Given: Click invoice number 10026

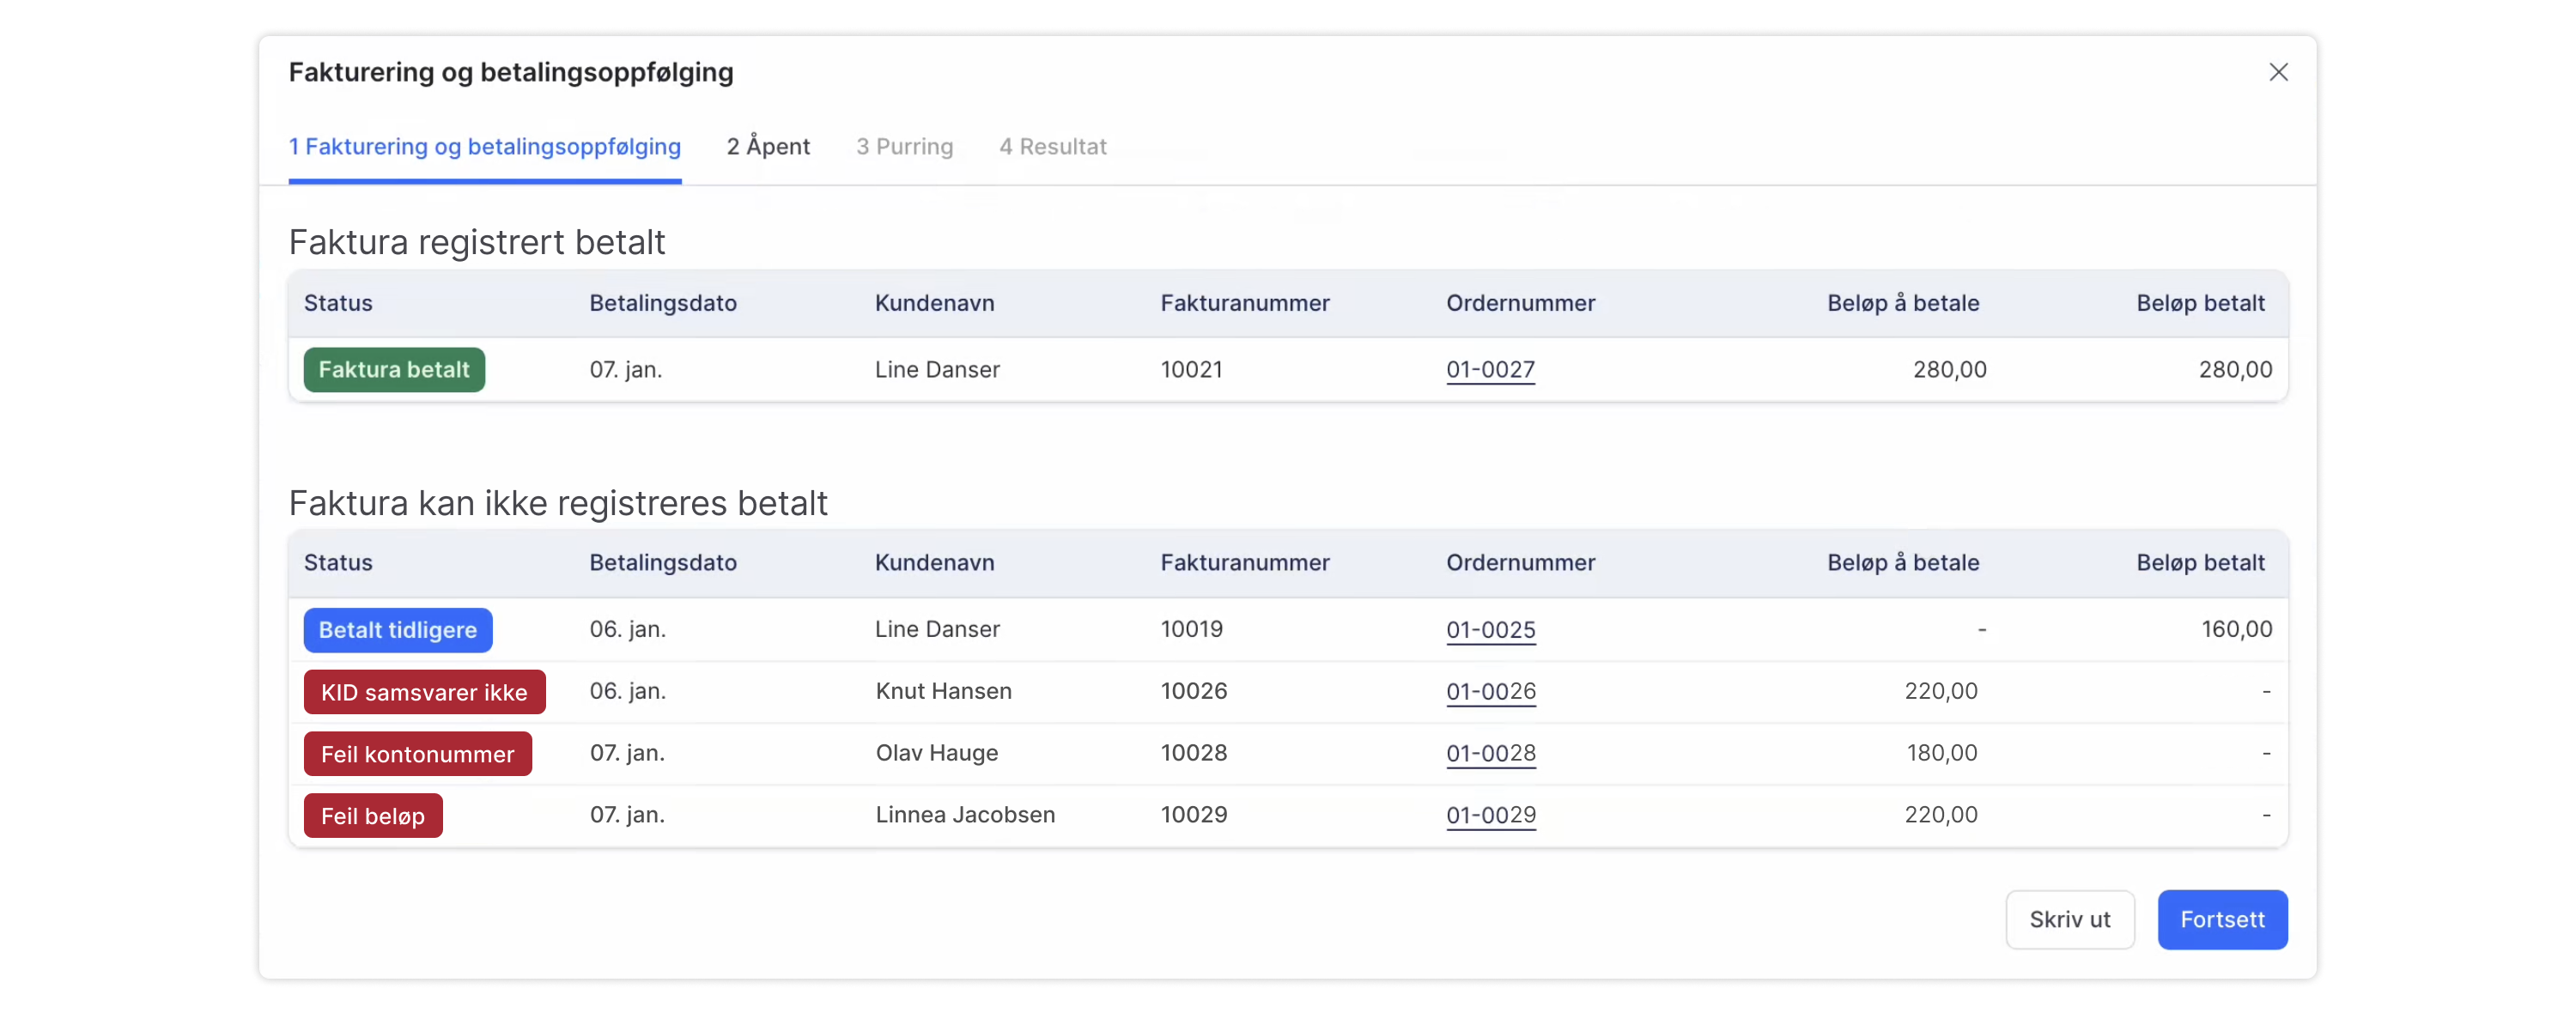Looking at the screenshot, I should point(1193,691).
